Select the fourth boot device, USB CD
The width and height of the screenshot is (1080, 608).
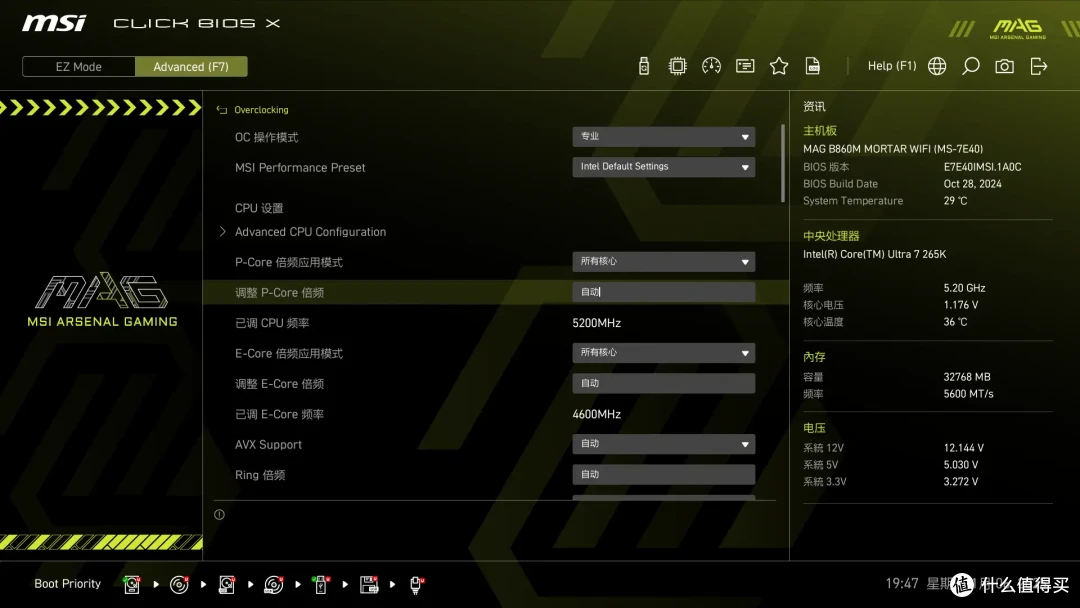(x=273, y=585)
